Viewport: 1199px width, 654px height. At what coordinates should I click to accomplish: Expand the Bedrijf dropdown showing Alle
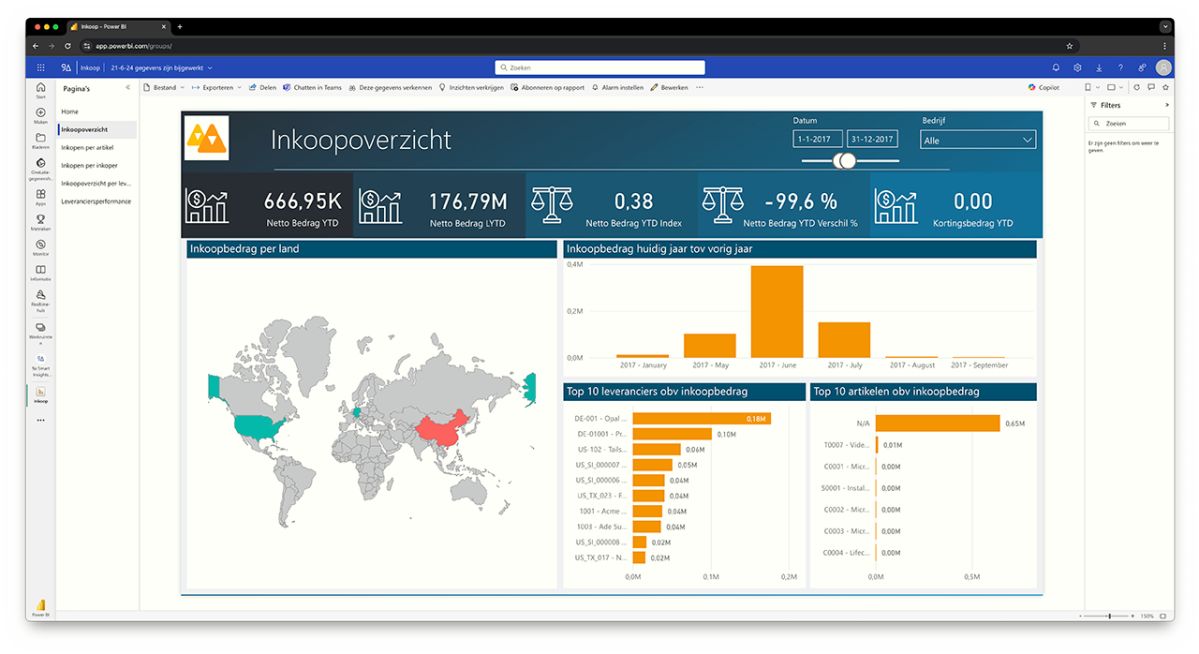[x=977, y=140]
